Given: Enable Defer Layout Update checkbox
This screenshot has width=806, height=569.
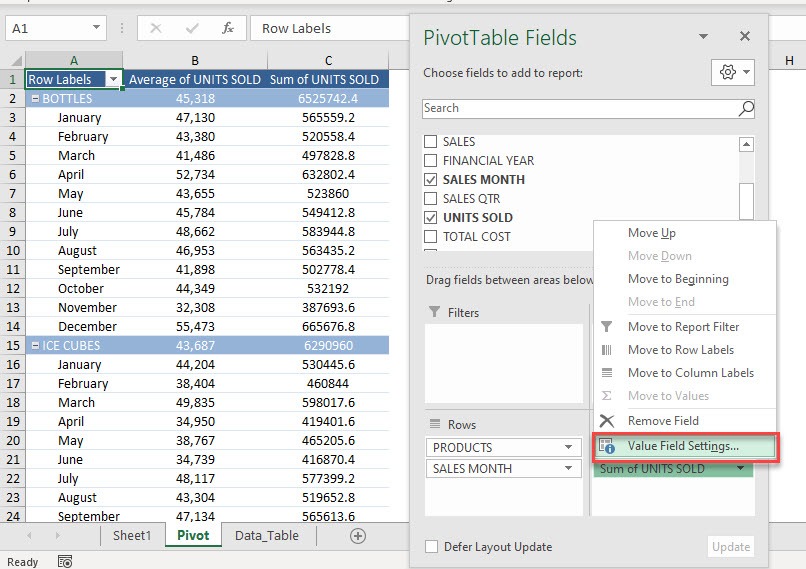Looking at the screenshot, I should 431,546.
